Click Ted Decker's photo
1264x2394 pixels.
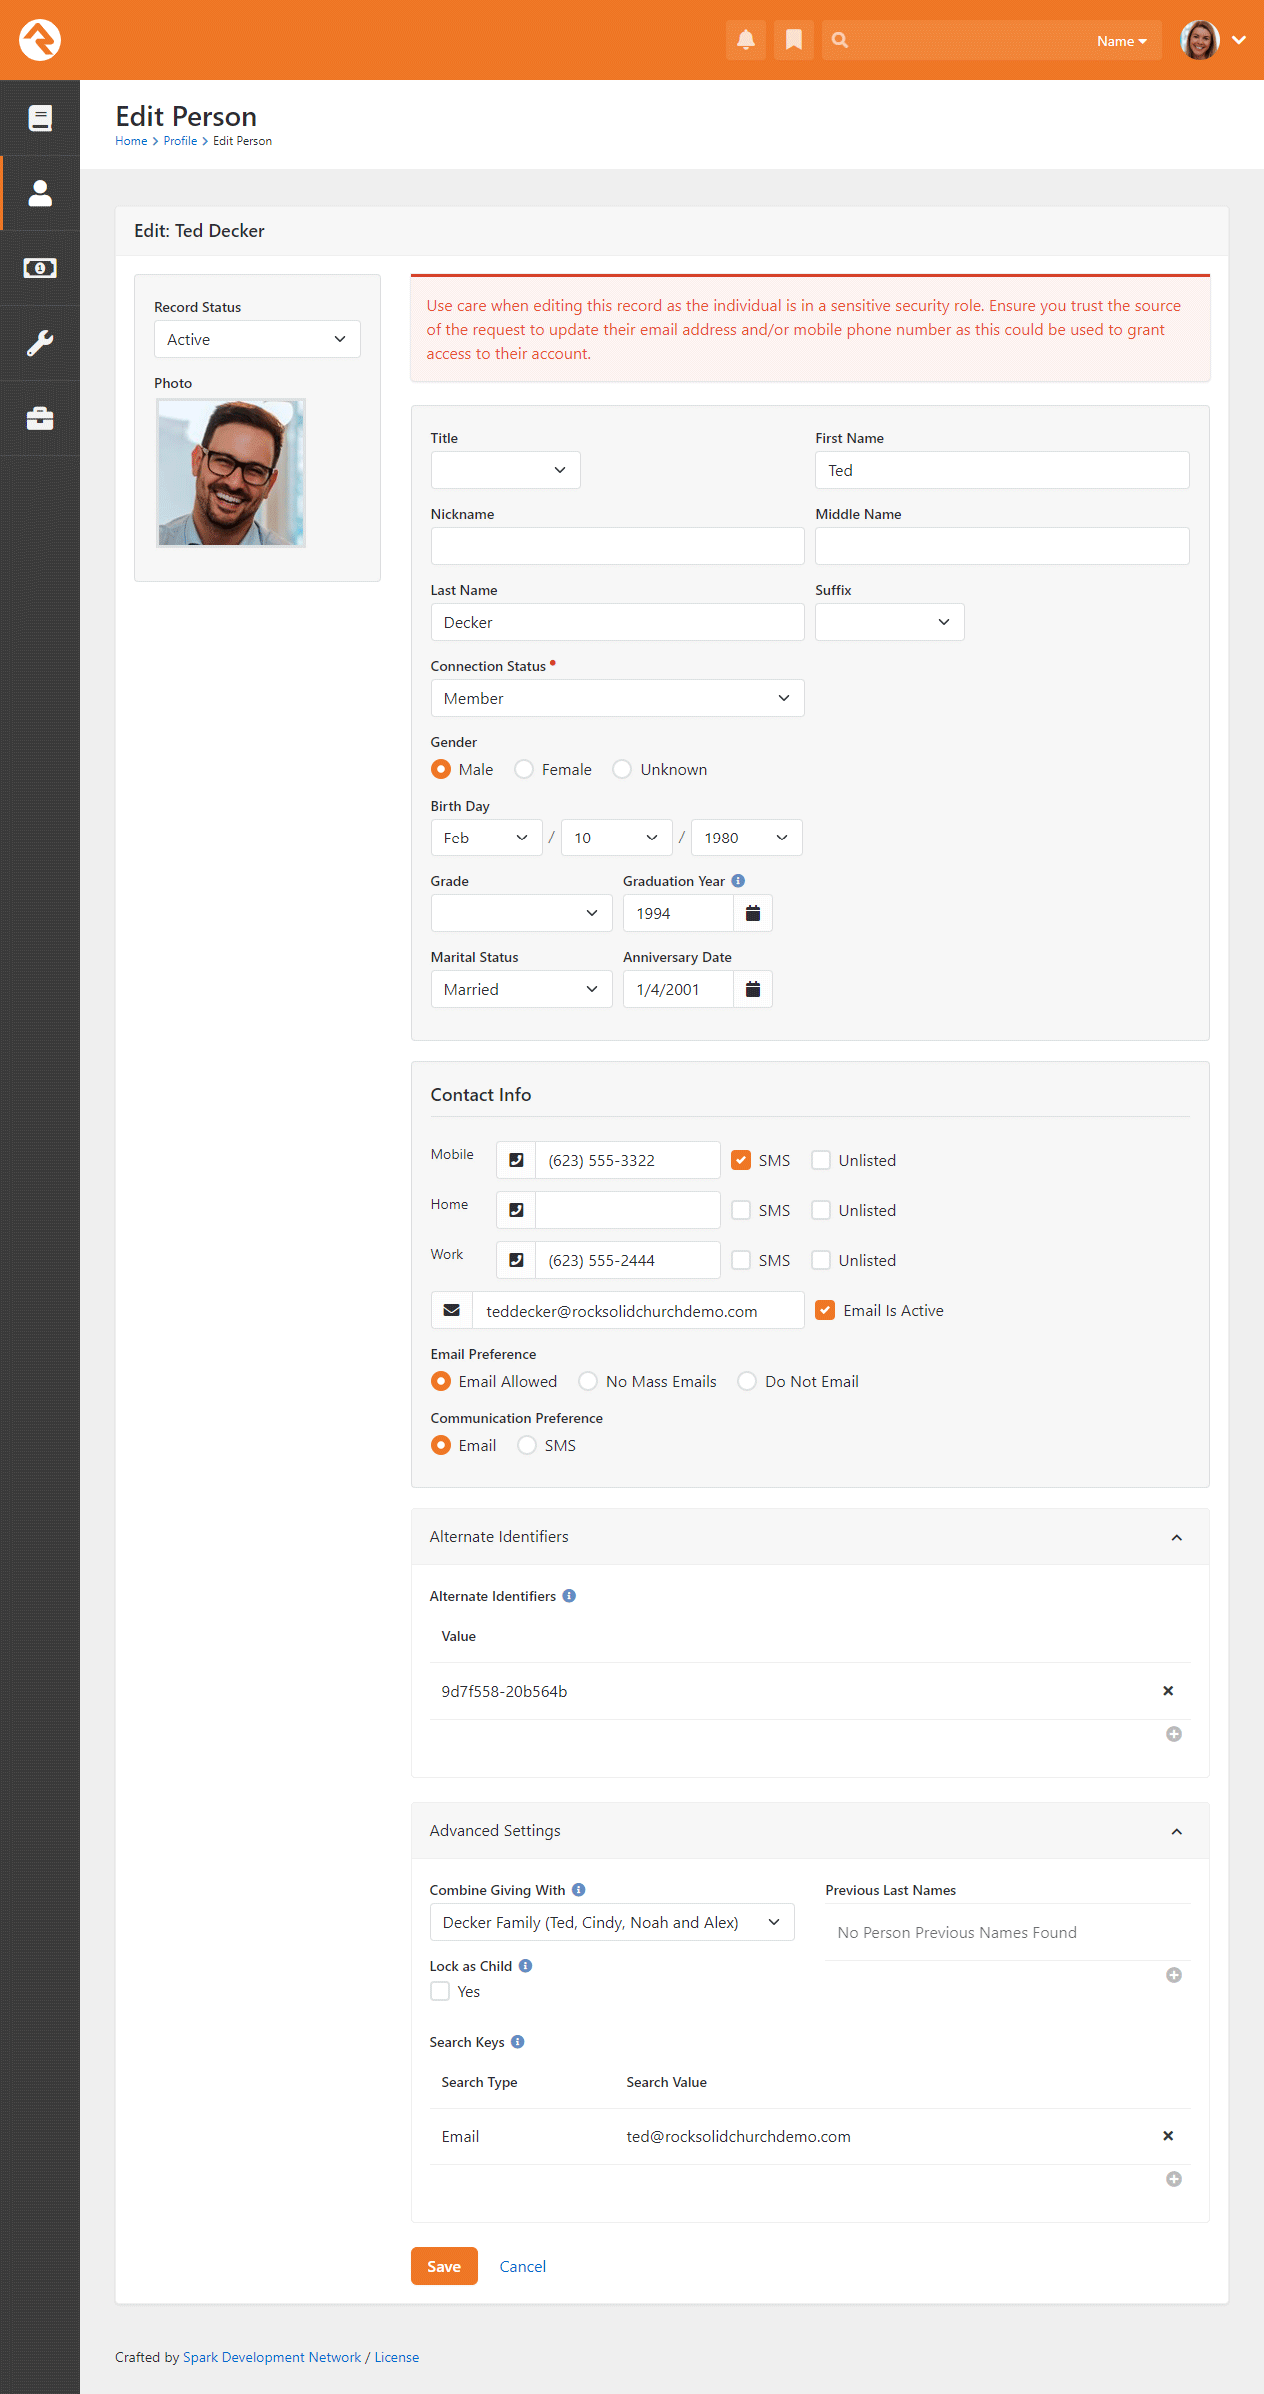pyautogui.click(x=231, y=473)
